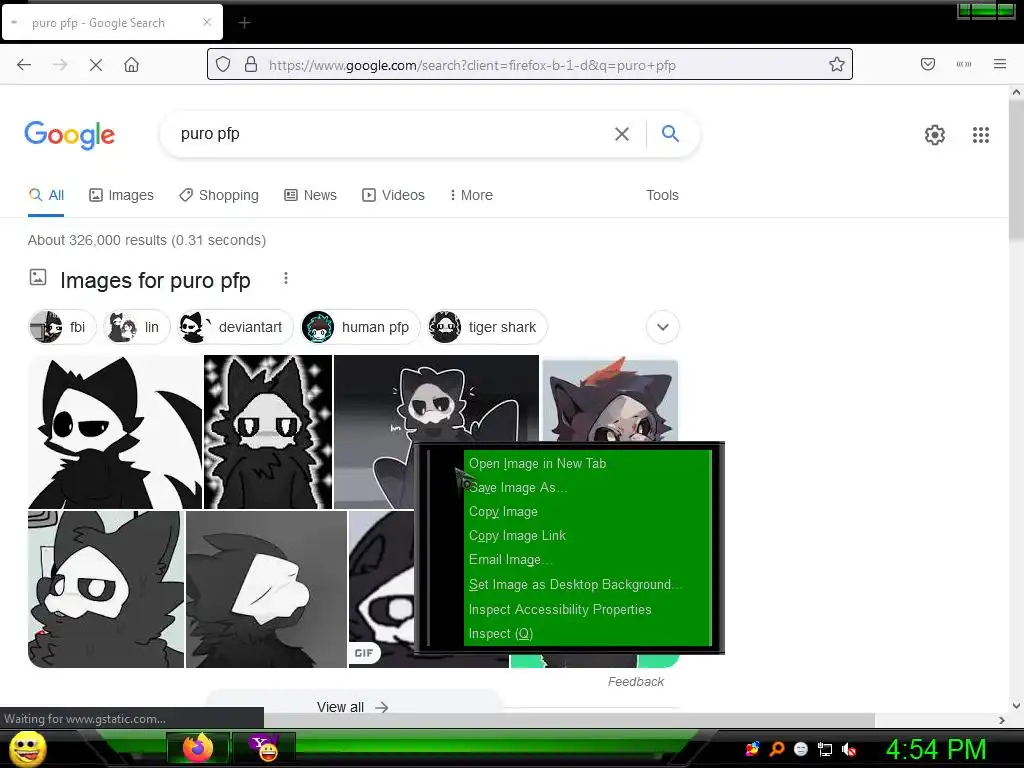The image size is (1024, 768).
Task: Click the Feedback link
Action: tap(635, 682)
